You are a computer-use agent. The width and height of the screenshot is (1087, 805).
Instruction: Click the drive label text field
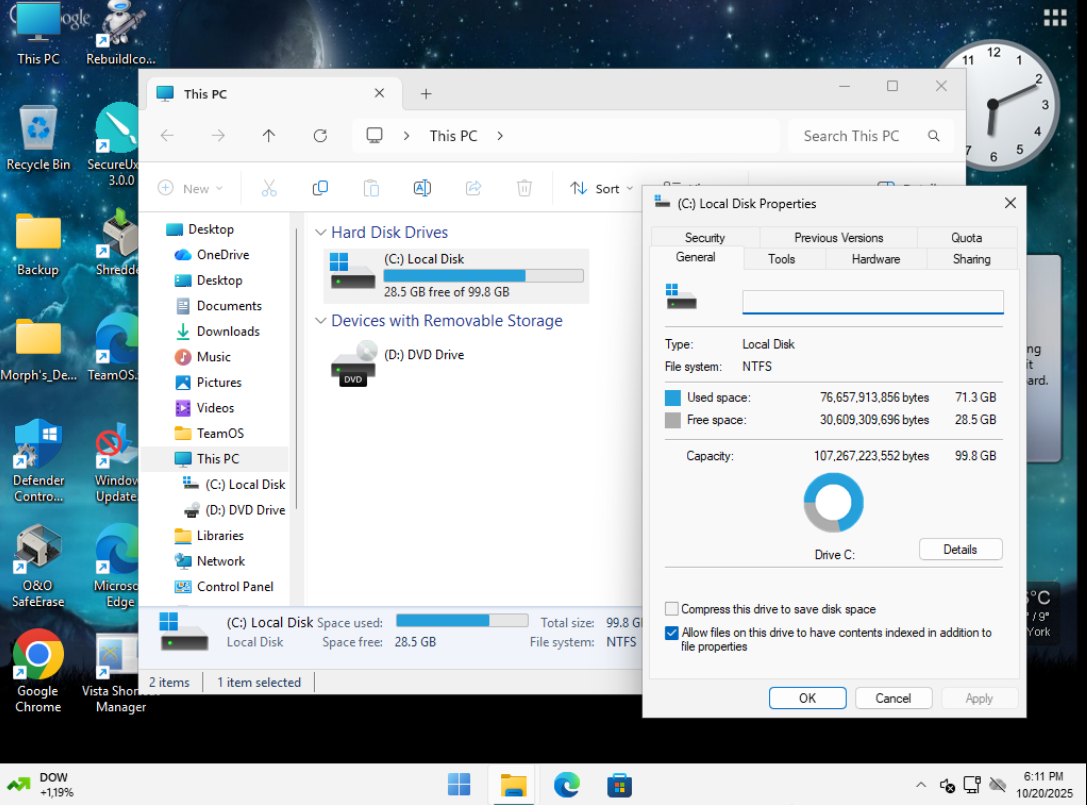point(872,302)
